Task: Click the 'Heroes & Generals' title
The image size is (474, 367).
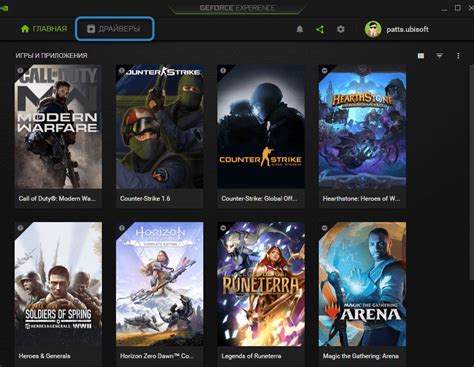Action: (x=44, y=356)
